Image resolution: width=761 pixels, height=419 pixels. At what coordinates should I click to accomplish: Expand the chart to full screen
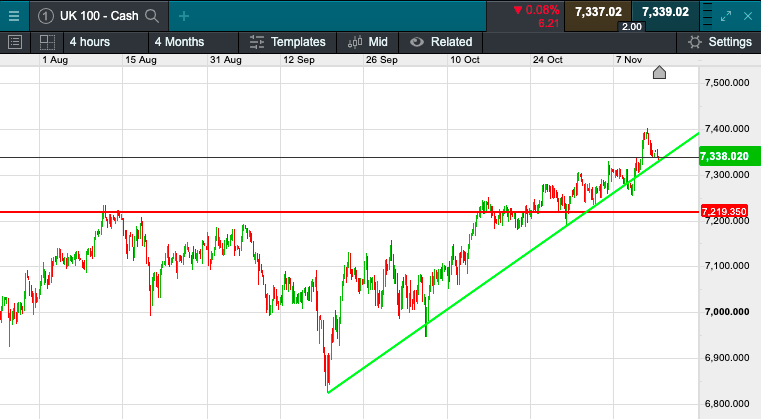pyautogui.click(x=725, y=15)
